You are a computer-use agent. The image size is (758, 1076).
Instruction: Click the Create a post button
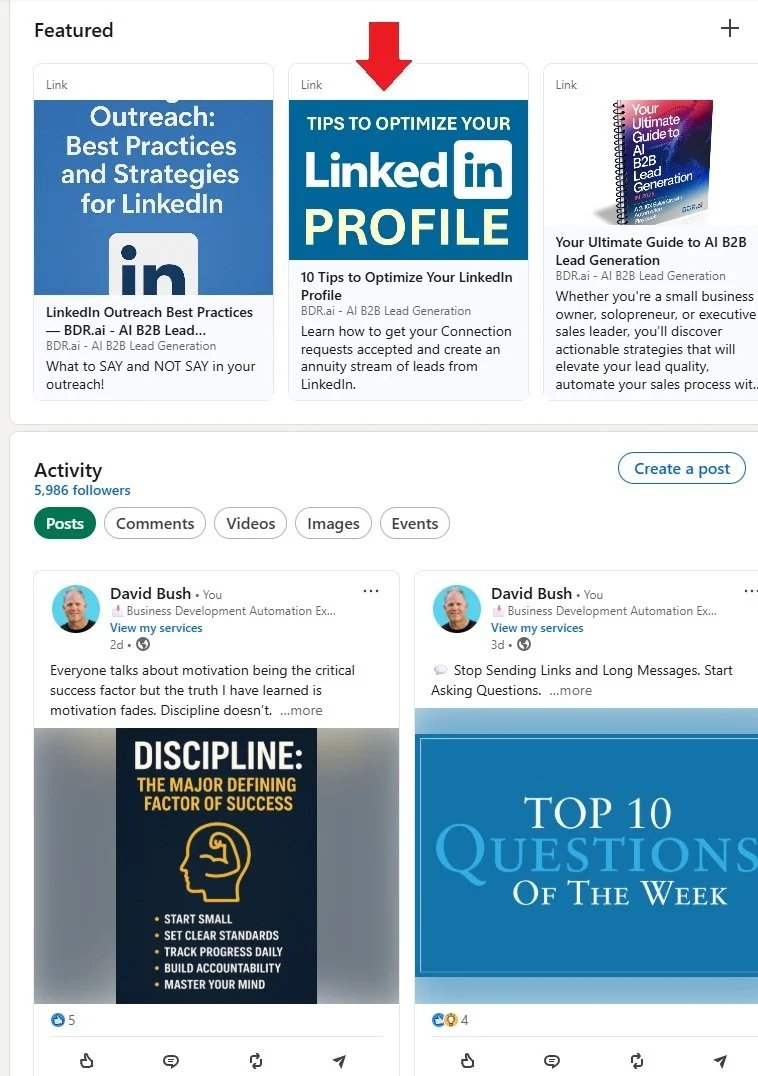click(x=682, y=469)
